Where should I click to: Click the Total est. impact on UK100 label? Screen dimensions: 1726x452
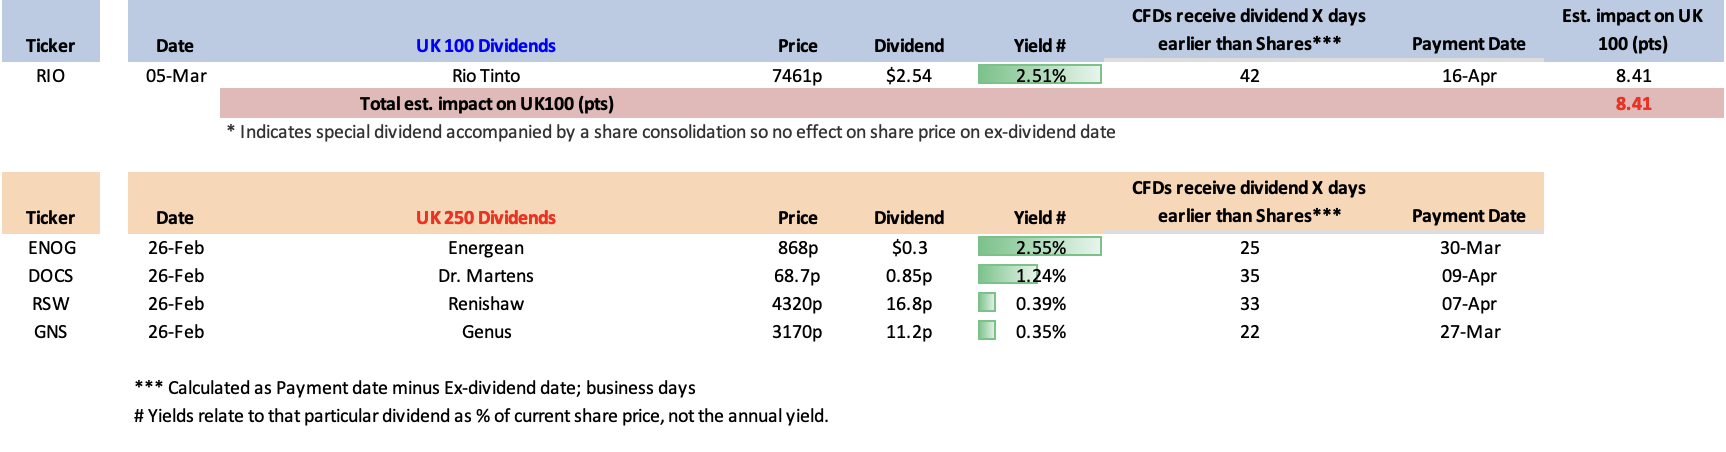click(486, 104)
